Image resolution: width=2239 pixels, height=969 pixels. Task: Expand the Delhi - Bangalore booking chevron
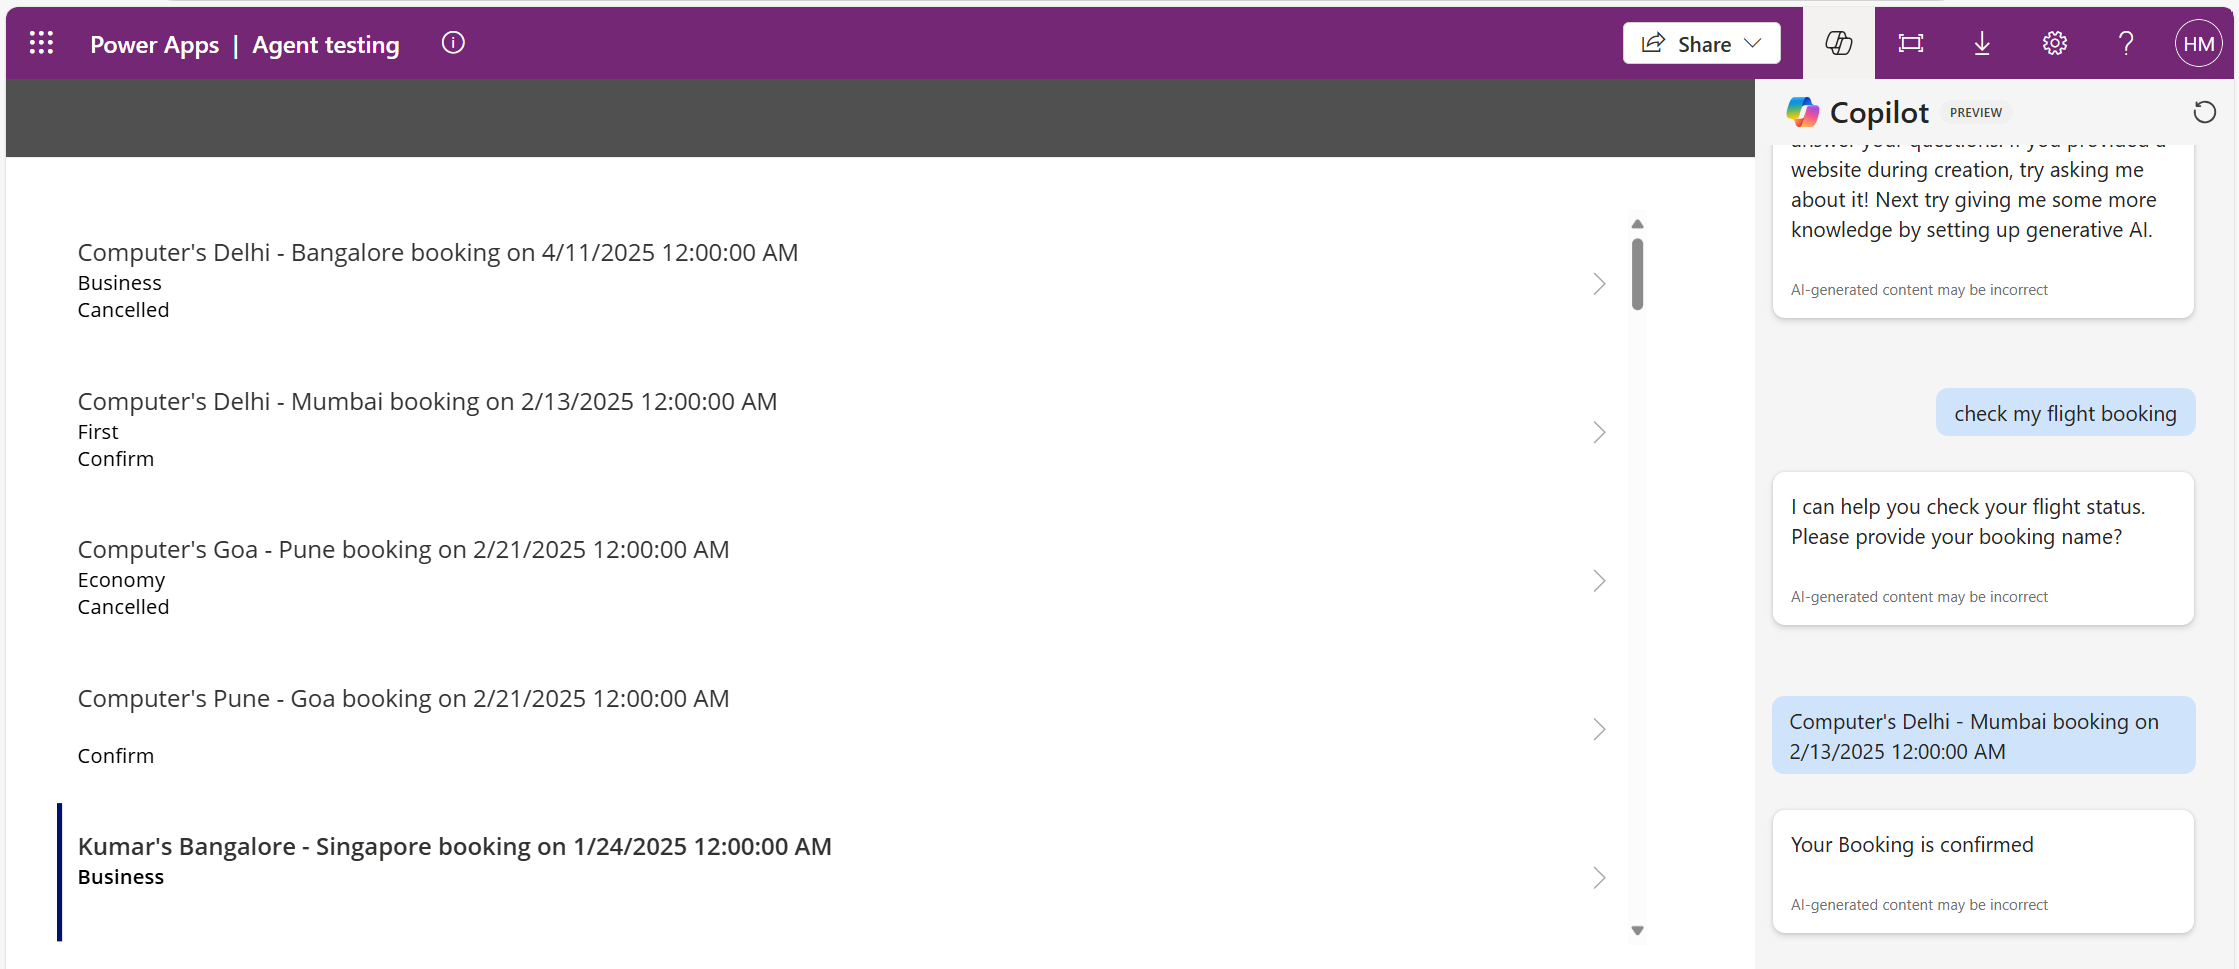pyautogui.click(x=1599, y=284)
